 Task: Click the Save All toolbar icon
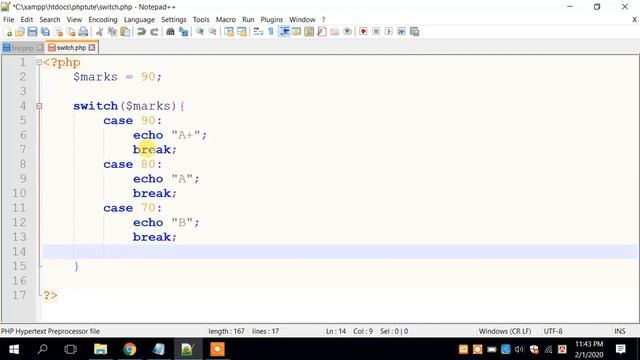(45, 32)
